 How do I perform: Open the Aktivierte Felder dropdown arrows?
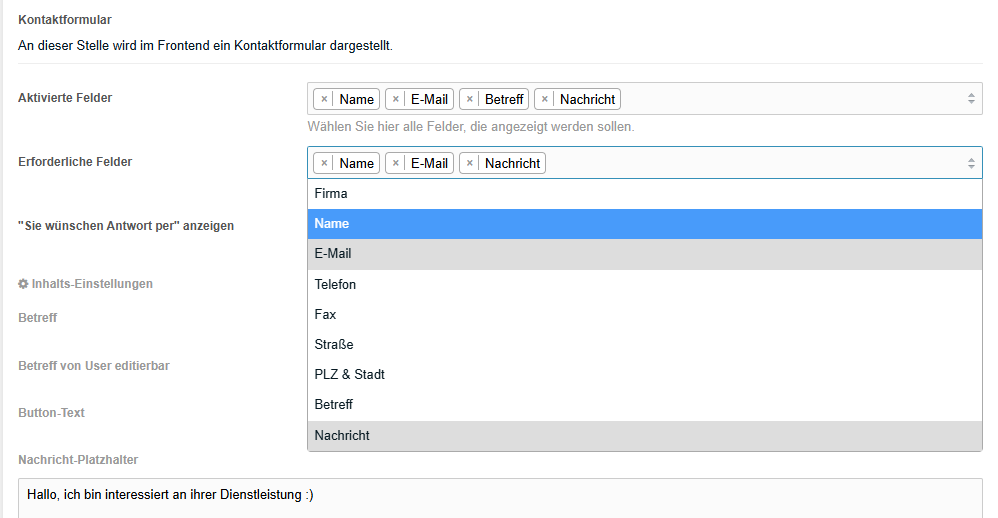tap(971, 99)
